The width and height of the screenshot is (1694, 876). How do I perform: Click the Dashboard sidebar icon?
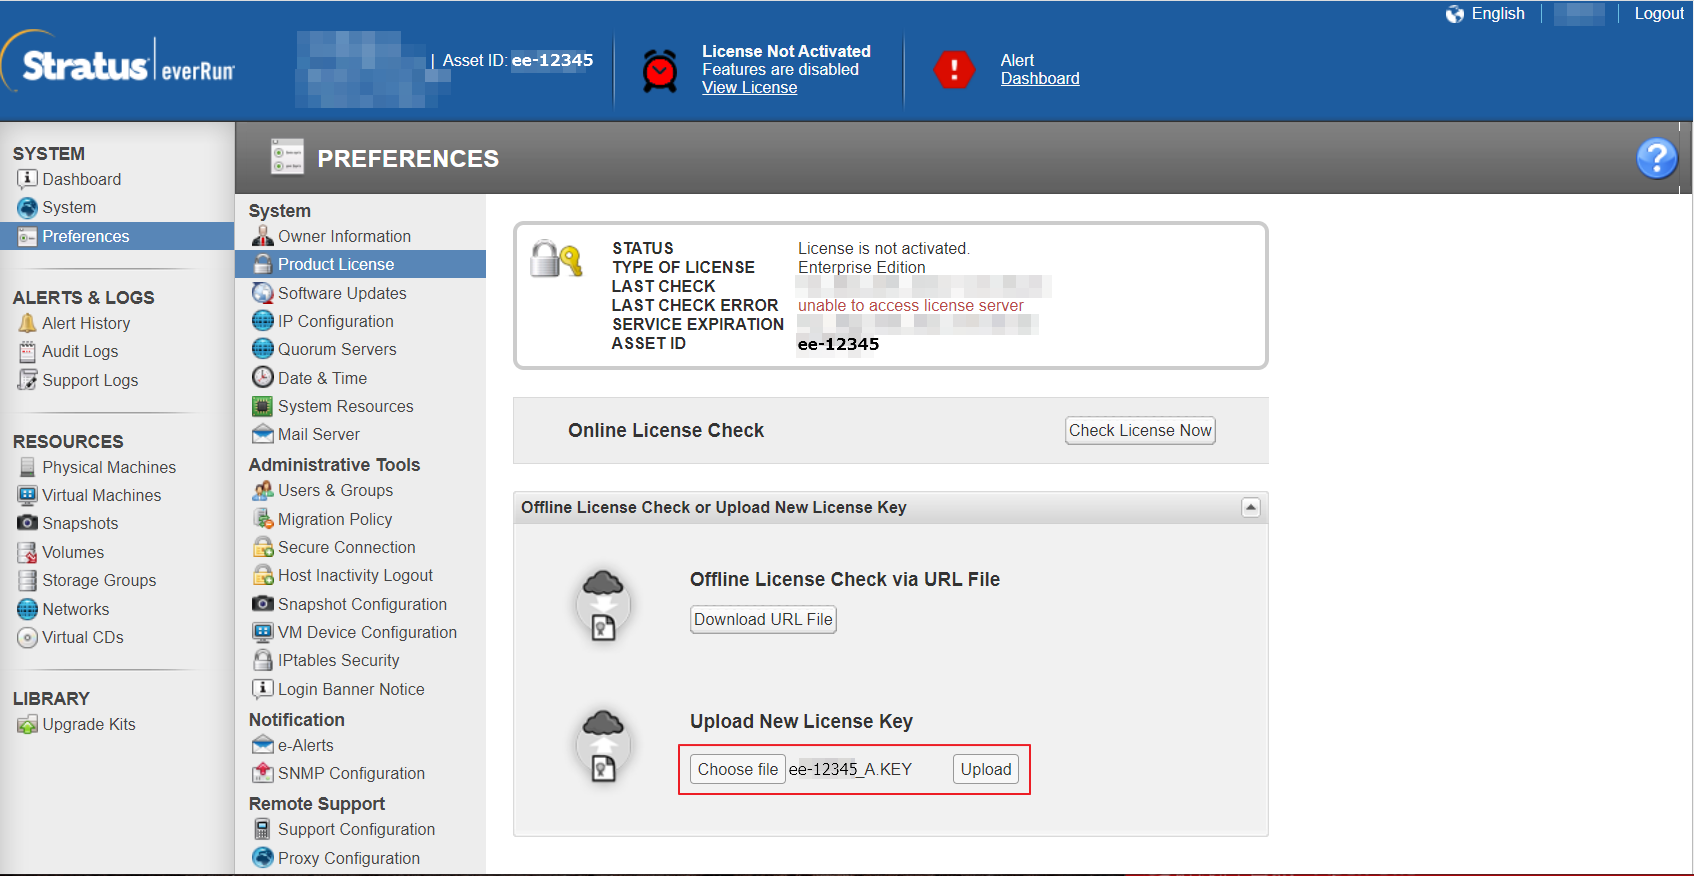[x=27, y=179]
